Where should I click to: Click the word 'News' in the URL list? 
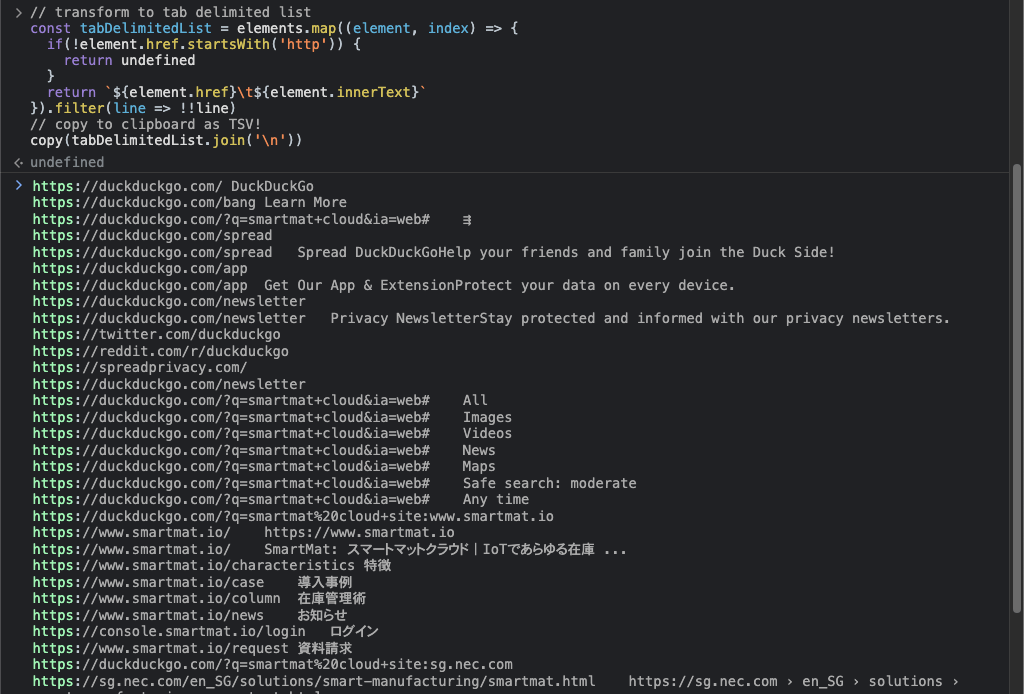(479, 450)
